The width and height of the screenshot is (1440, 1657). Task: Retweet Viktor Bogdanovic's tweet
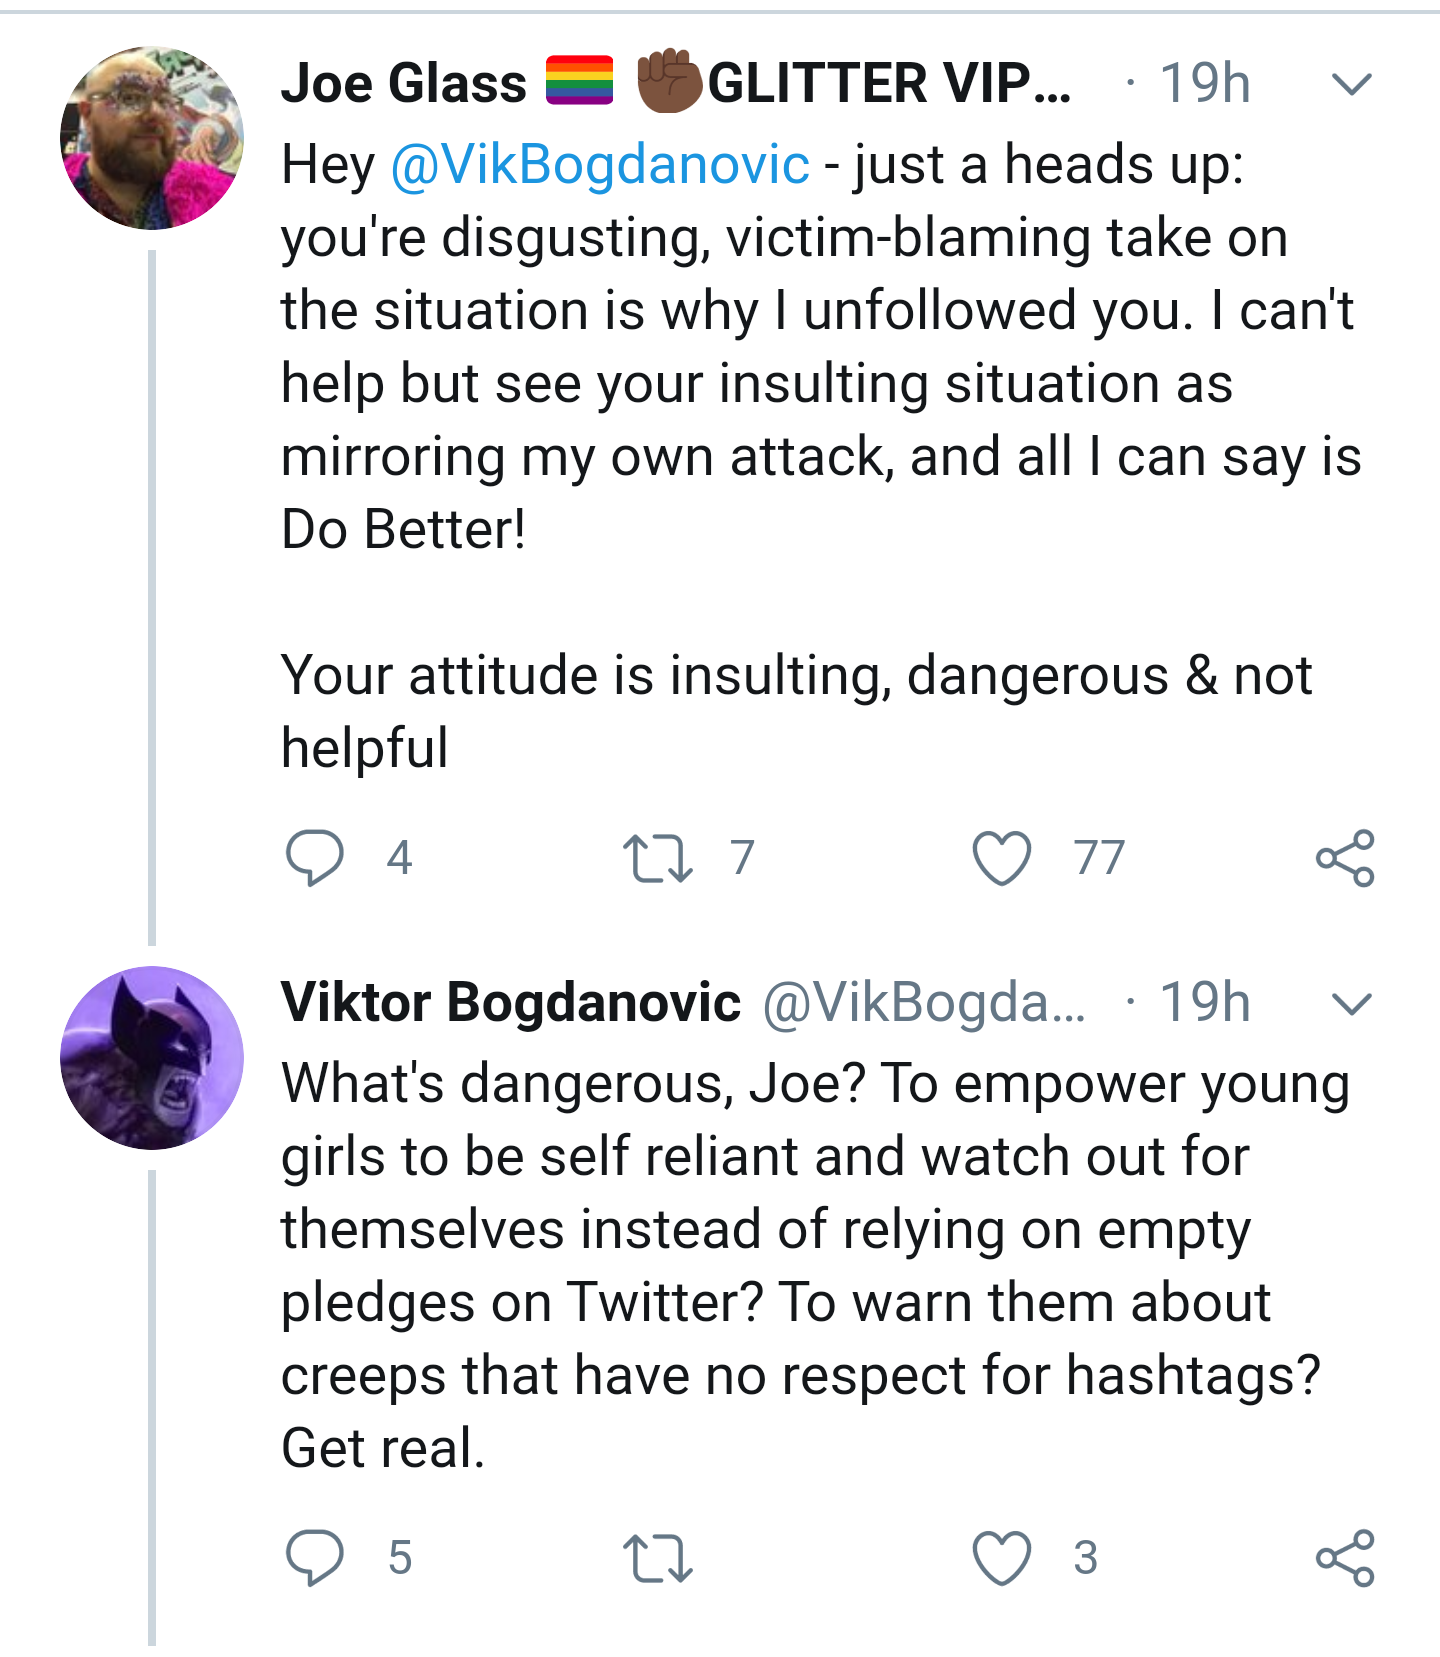(657, 1559)
